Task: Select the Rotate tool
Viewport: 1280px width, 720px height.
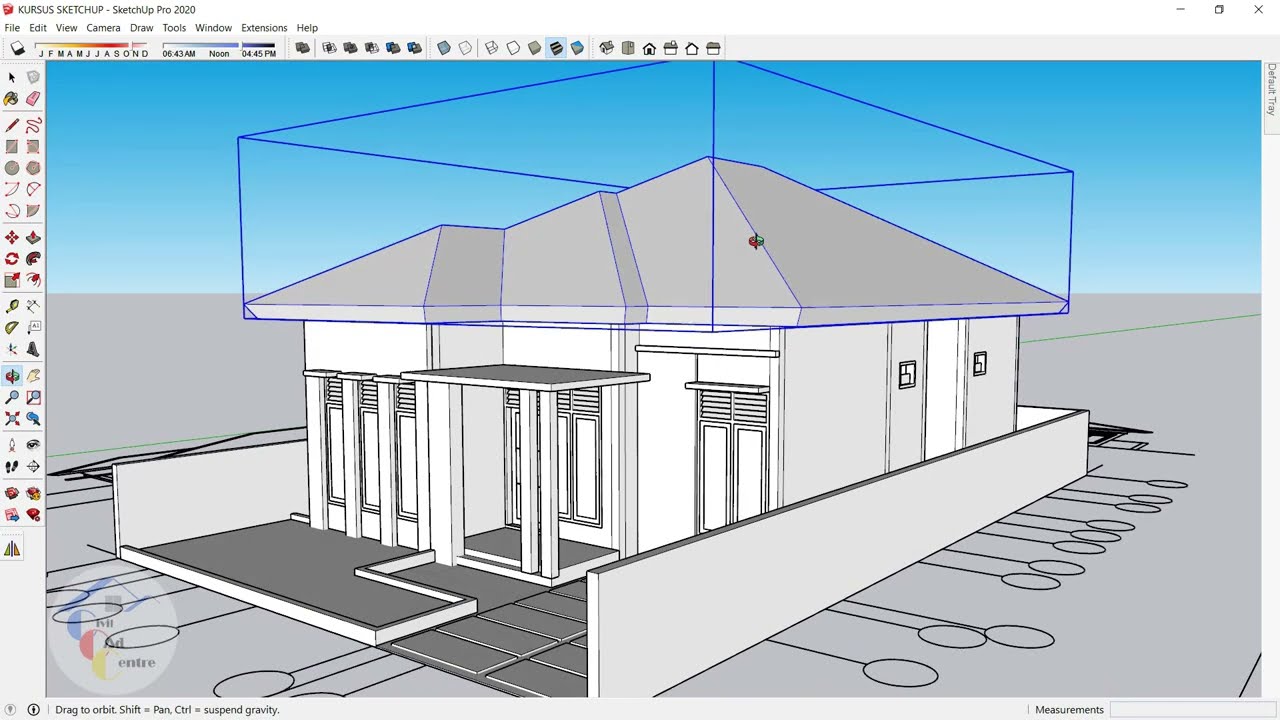Action: pyautogui.click(x=12, y=259)
